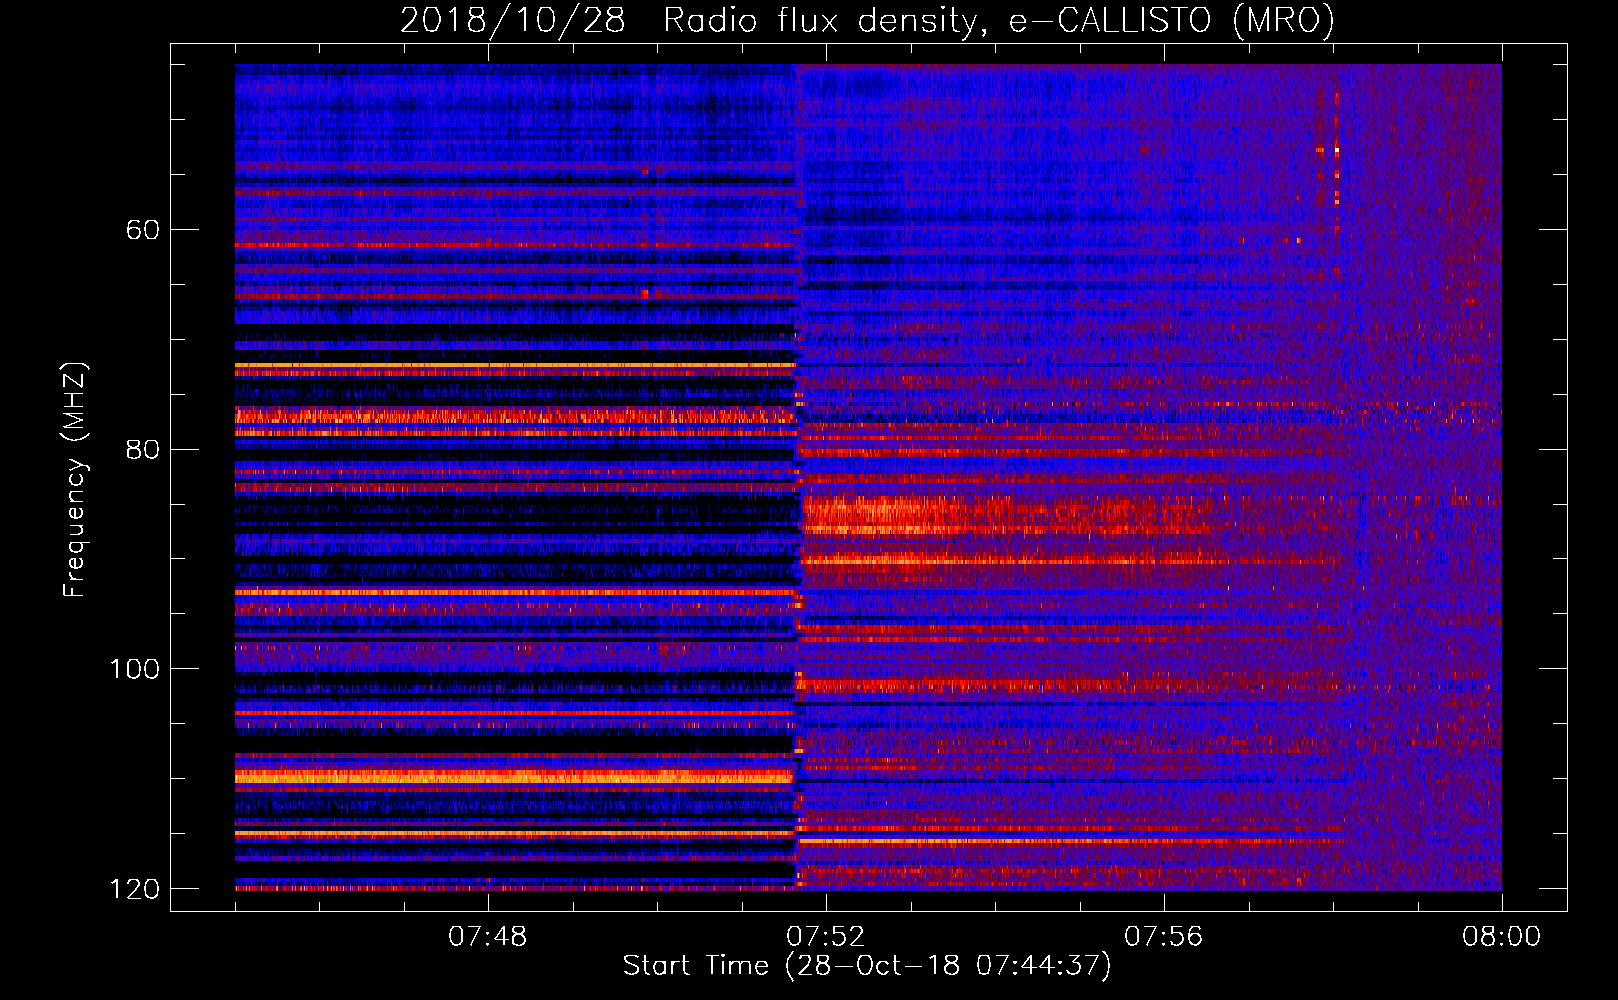
Task: Click the 'Start Time' axis label
Action: coord(867,966)
